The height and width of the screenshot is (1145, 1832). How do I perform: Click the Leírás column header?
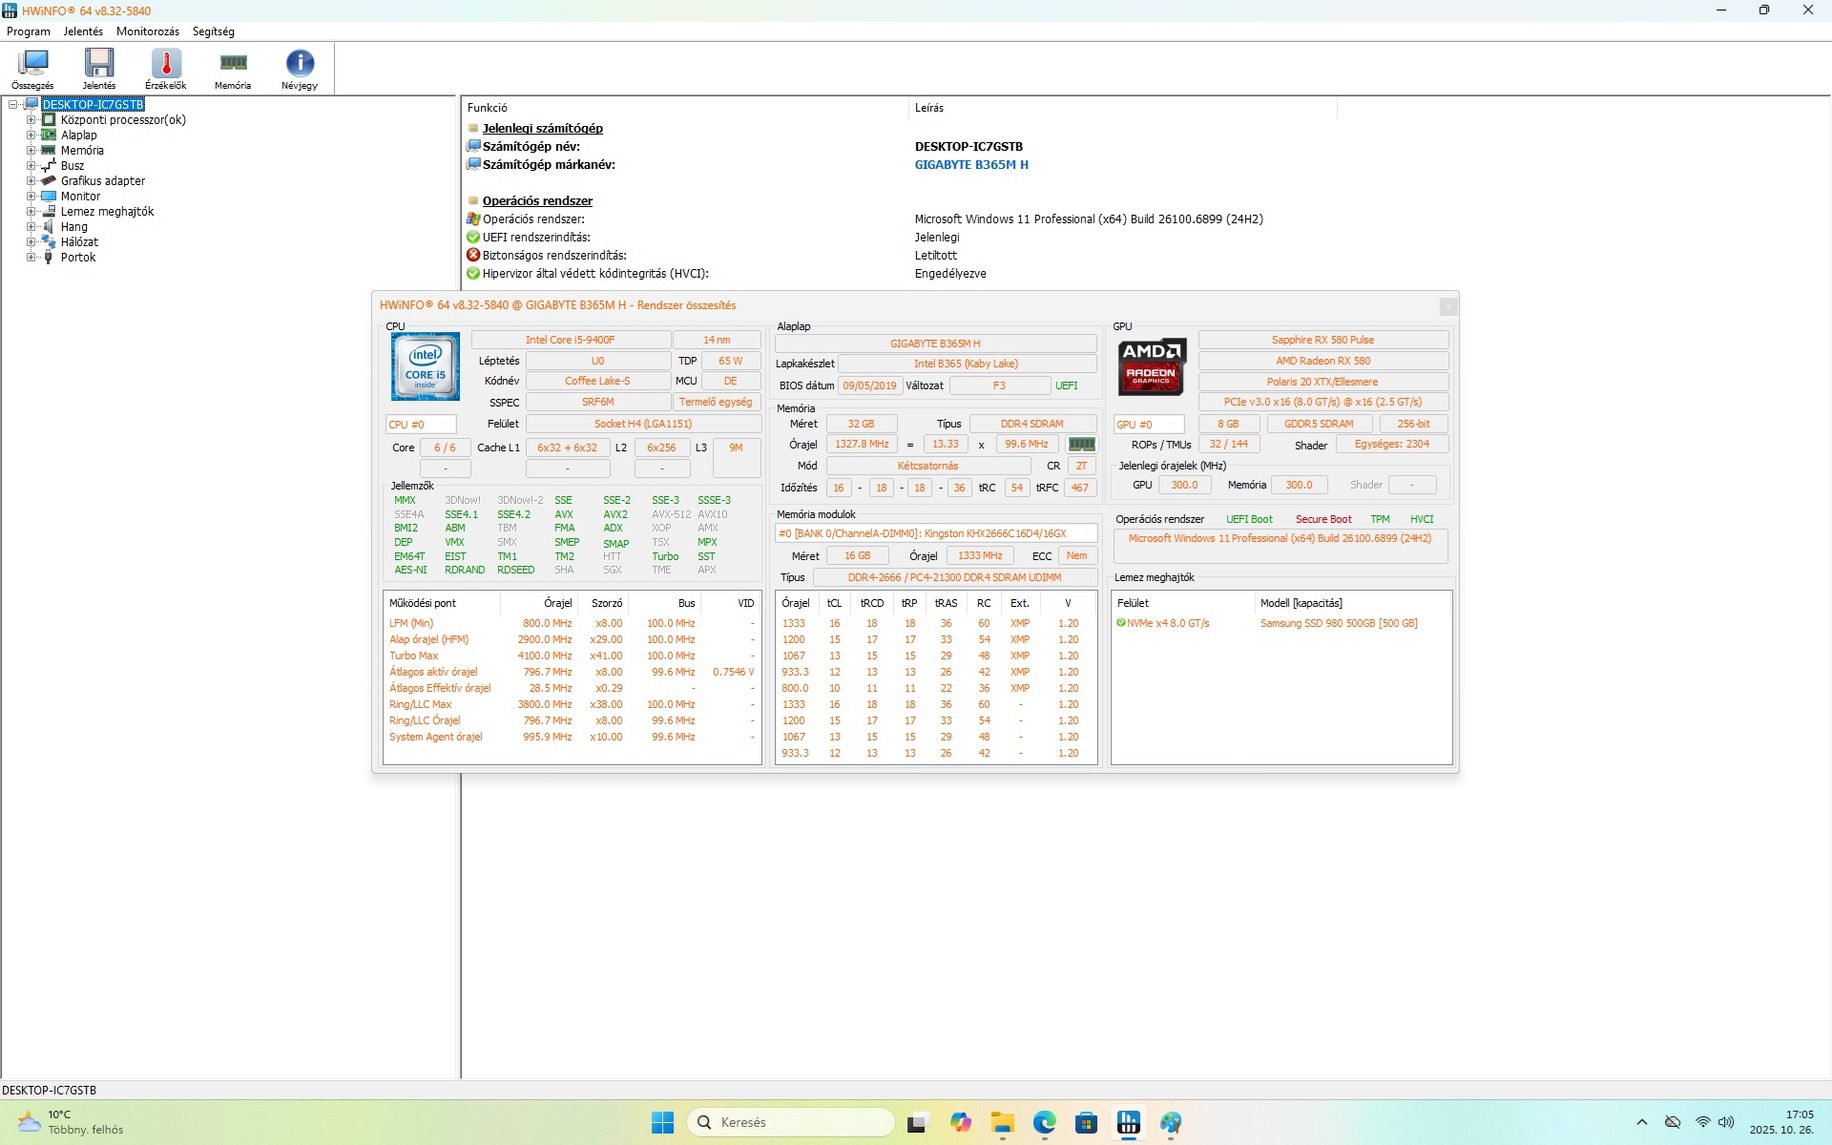1122,108
